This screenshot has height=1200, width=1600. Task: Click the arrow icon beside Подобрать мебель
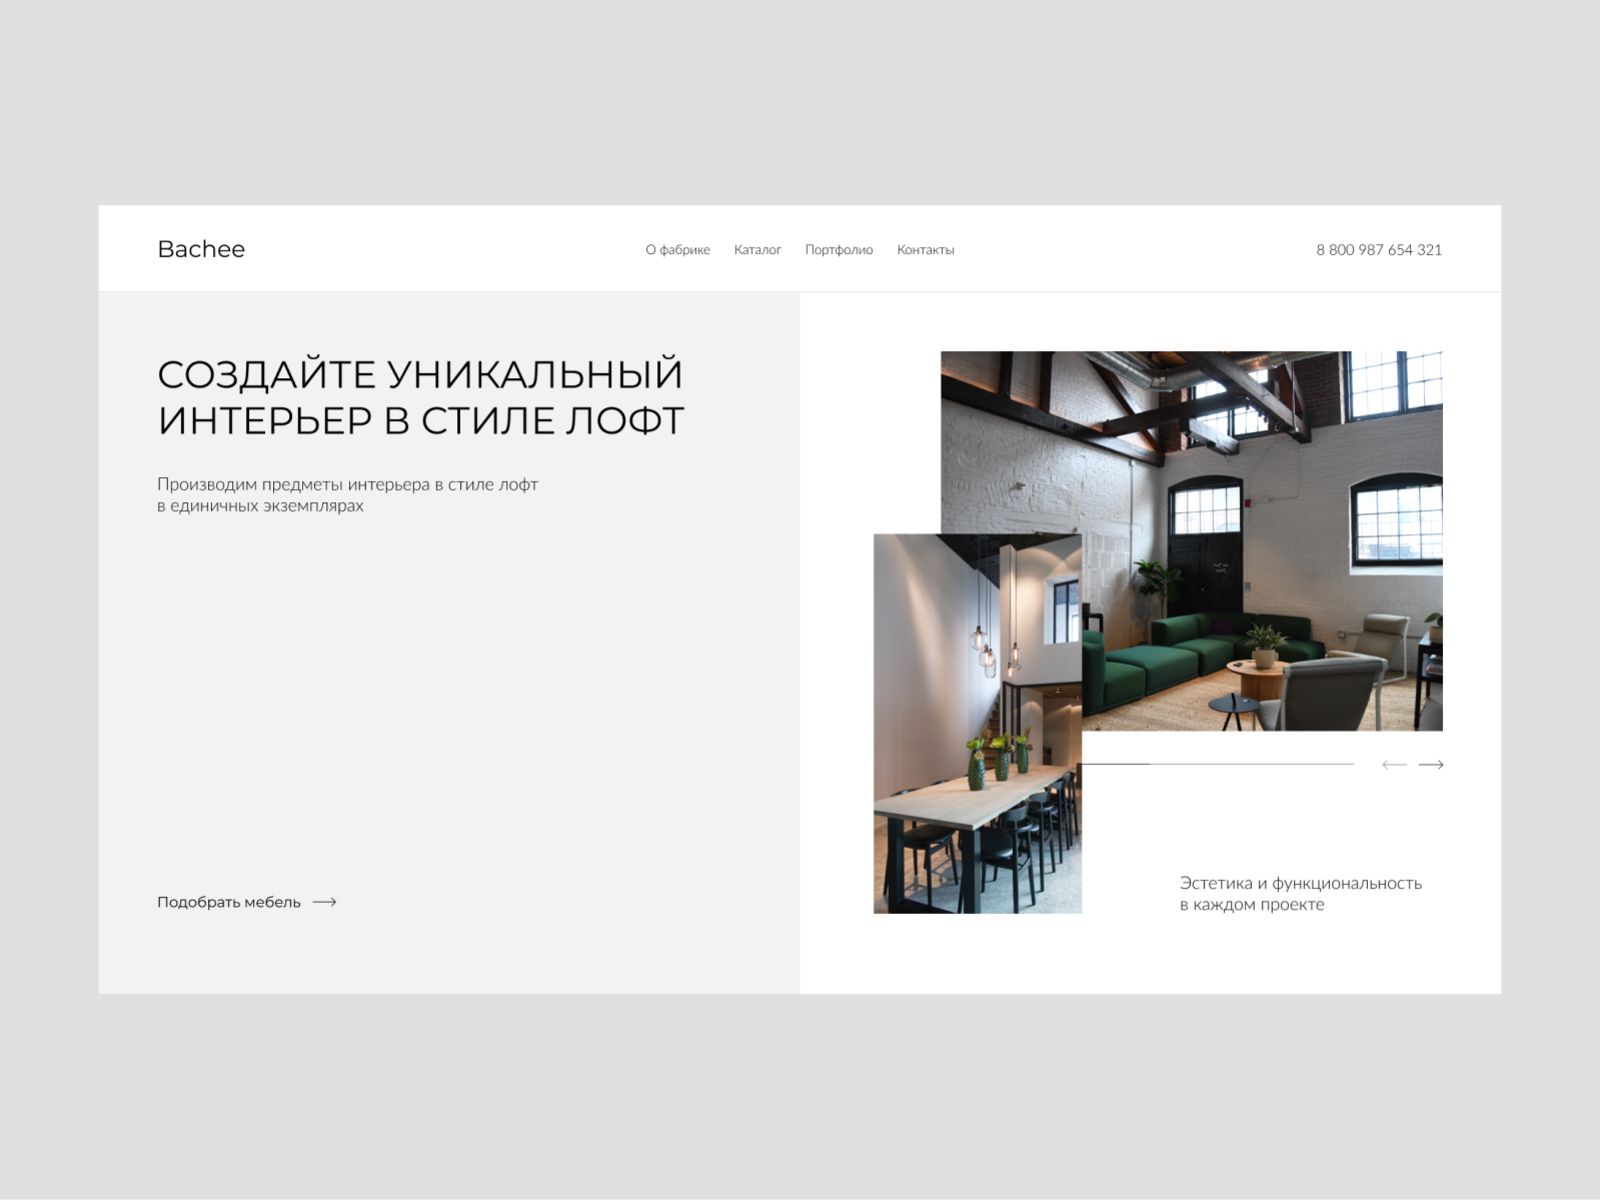pos(324,902)
